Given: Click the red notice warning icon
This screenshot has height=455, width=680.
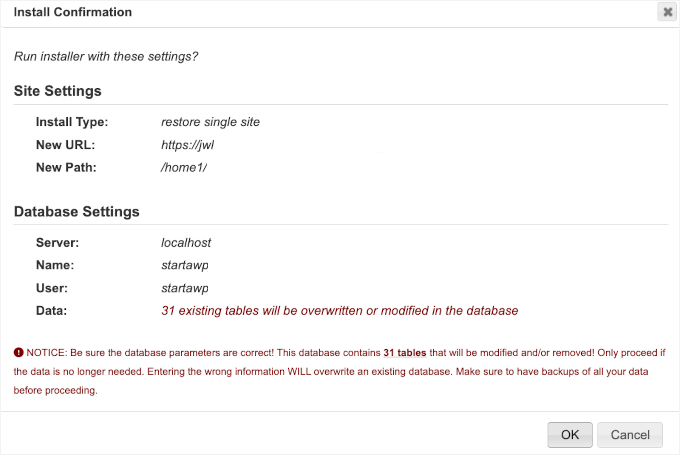Looking at the screenshot, I should [19, 353].
